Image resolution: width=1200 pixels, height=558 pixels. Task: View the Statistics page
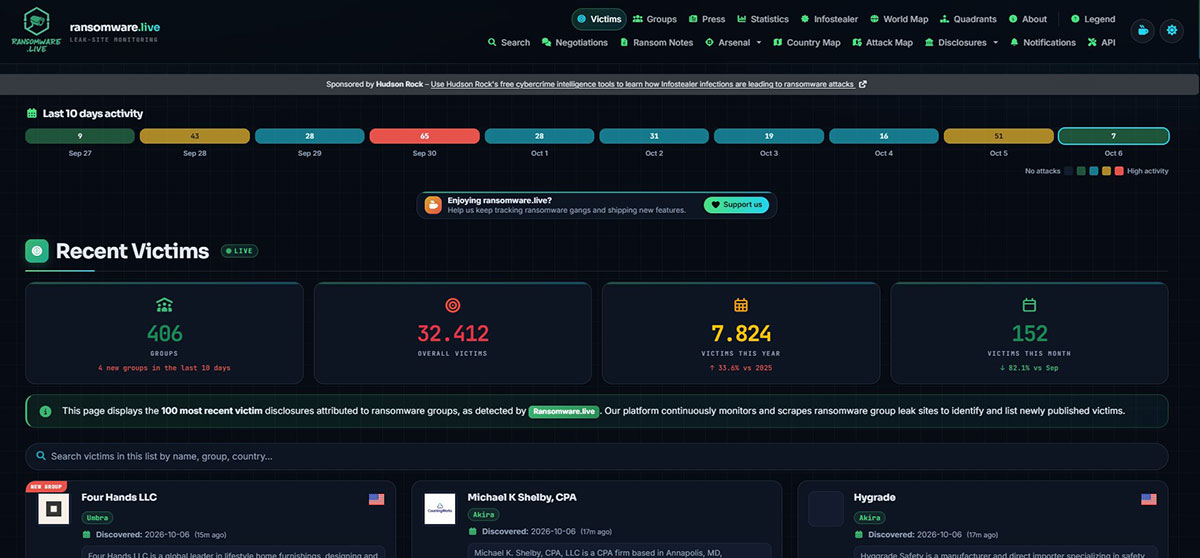(763, 19)
